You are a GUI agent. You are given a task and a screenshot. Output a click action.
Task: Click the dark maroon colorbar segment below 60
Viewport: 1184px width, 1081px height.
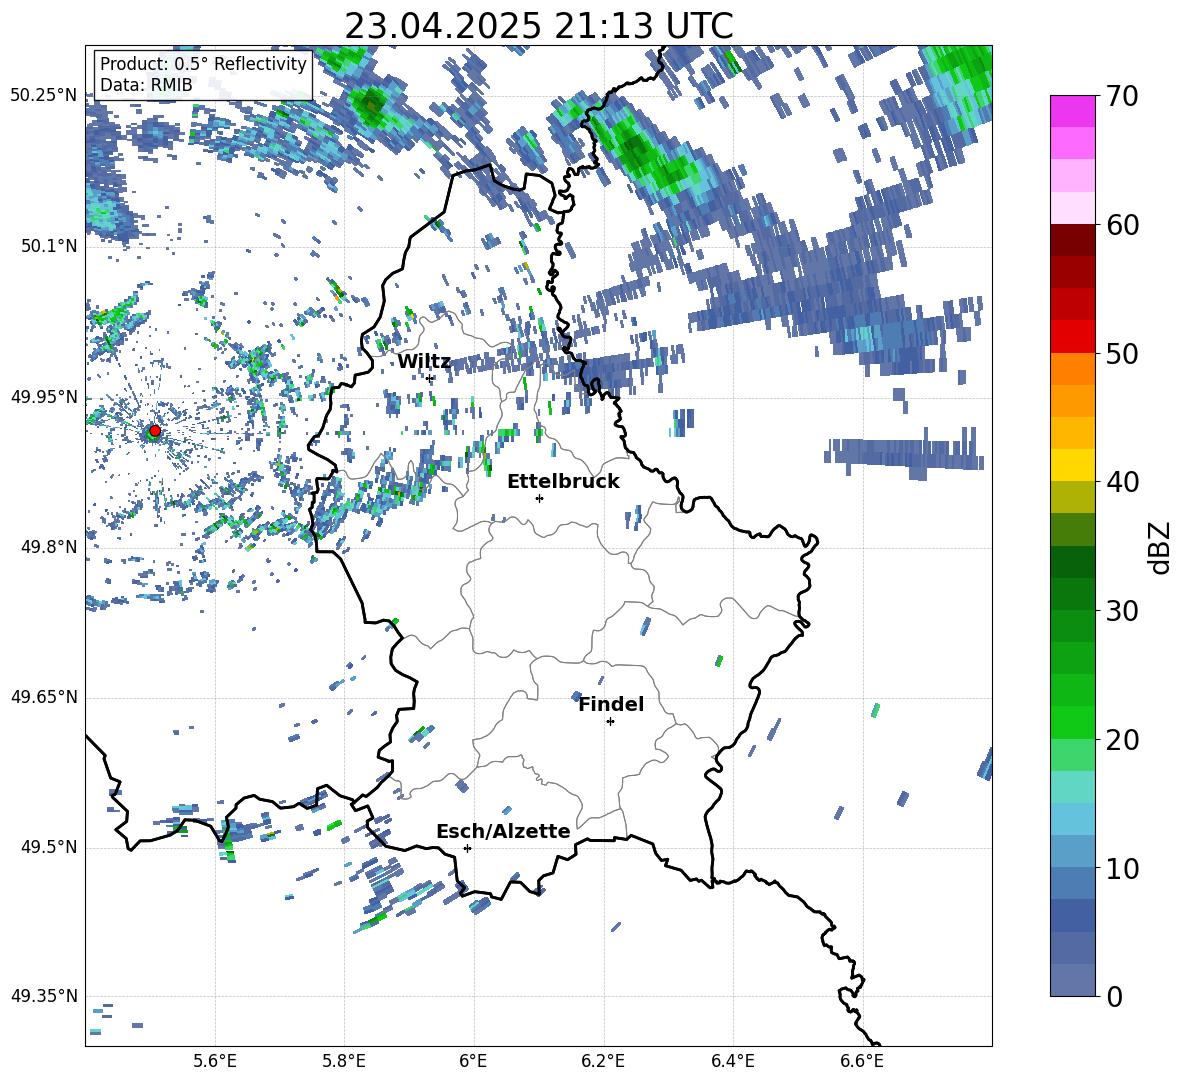click(x=1072, y=240)
